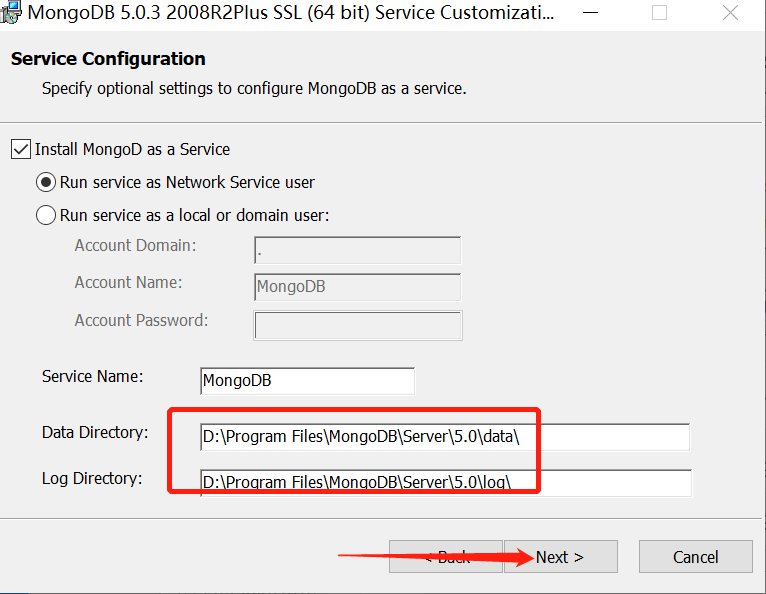Click the Account Name field
This screenshot has height=594, width=766.
tap(358, 287)
